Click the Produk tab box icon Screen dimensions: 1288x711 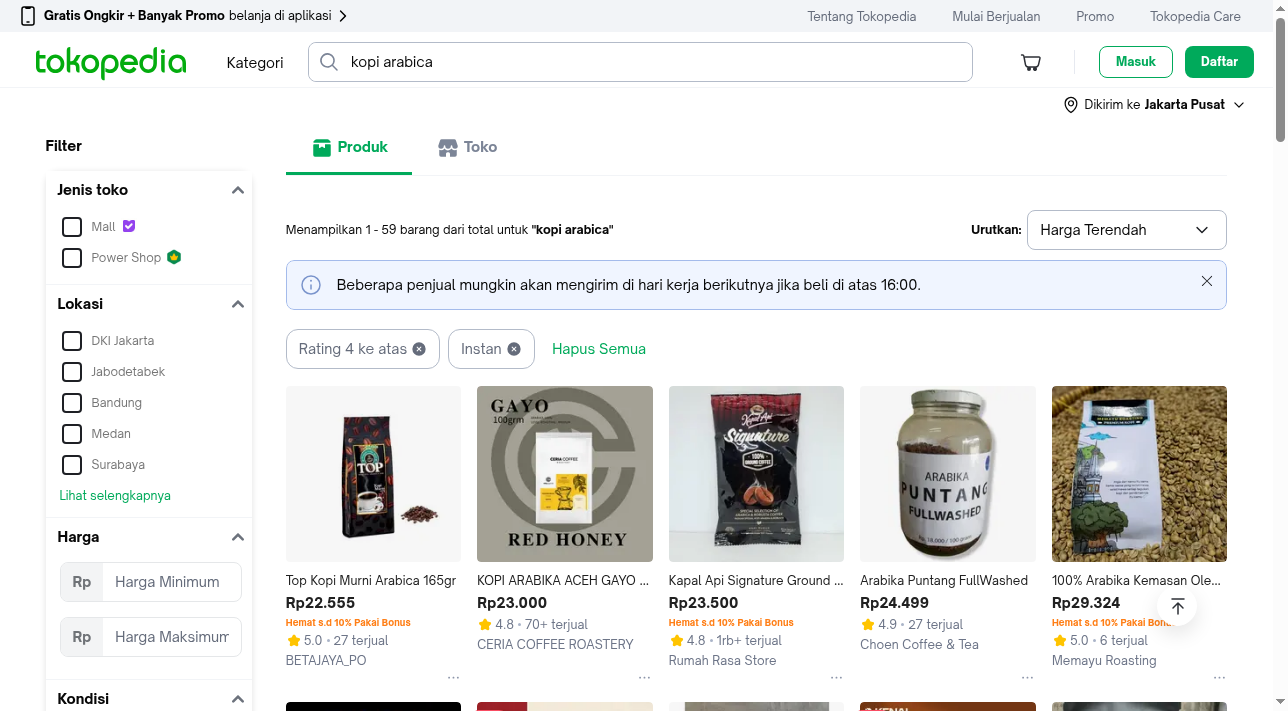[x=322, y=147]
